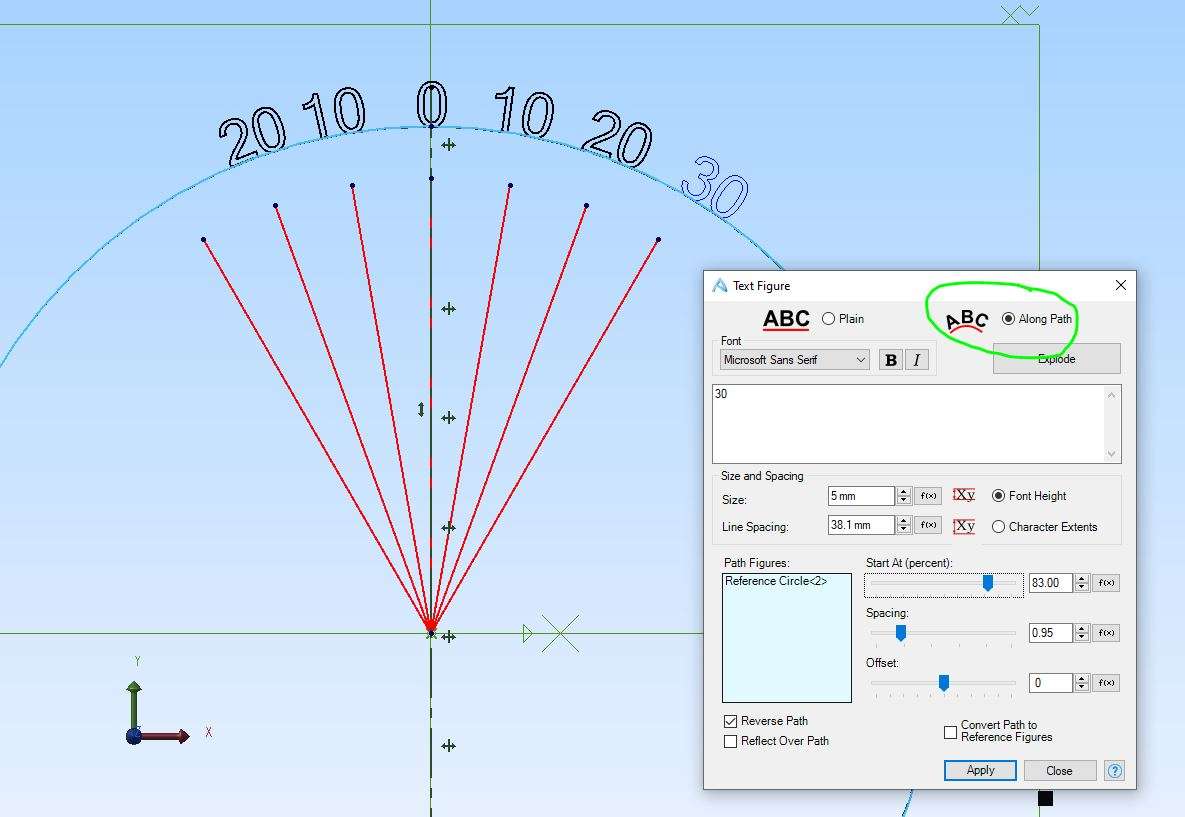The image size is (1185, 817).
Task: Select the Plain text radio button
Action: click(x=828, y=319)
